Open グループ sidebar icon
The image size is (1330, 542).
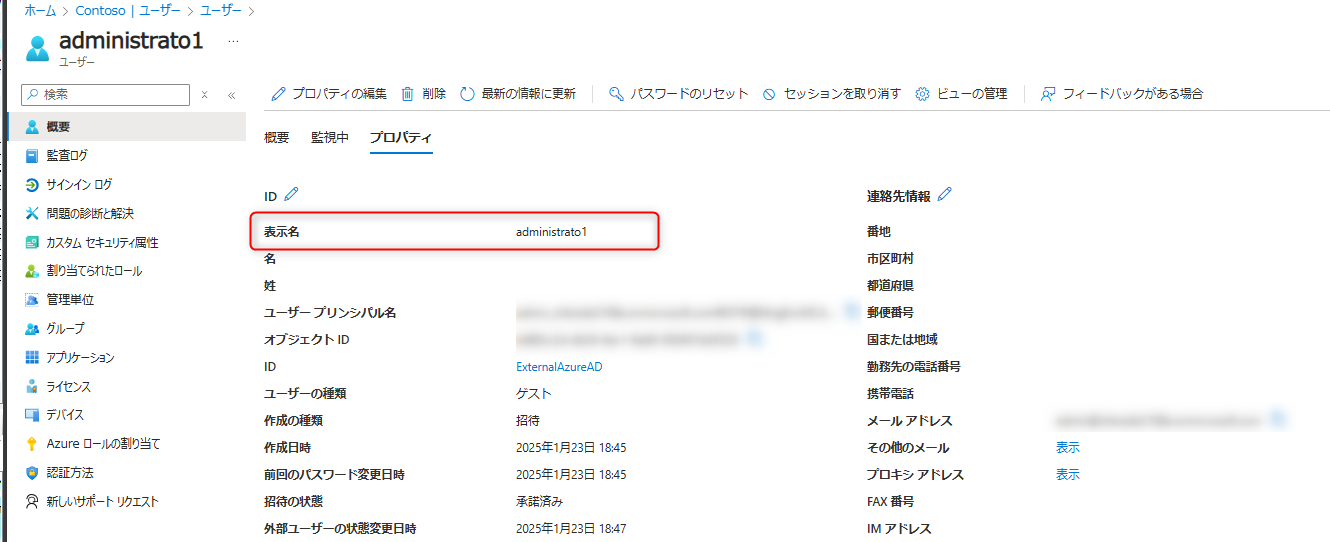(32, 329)
